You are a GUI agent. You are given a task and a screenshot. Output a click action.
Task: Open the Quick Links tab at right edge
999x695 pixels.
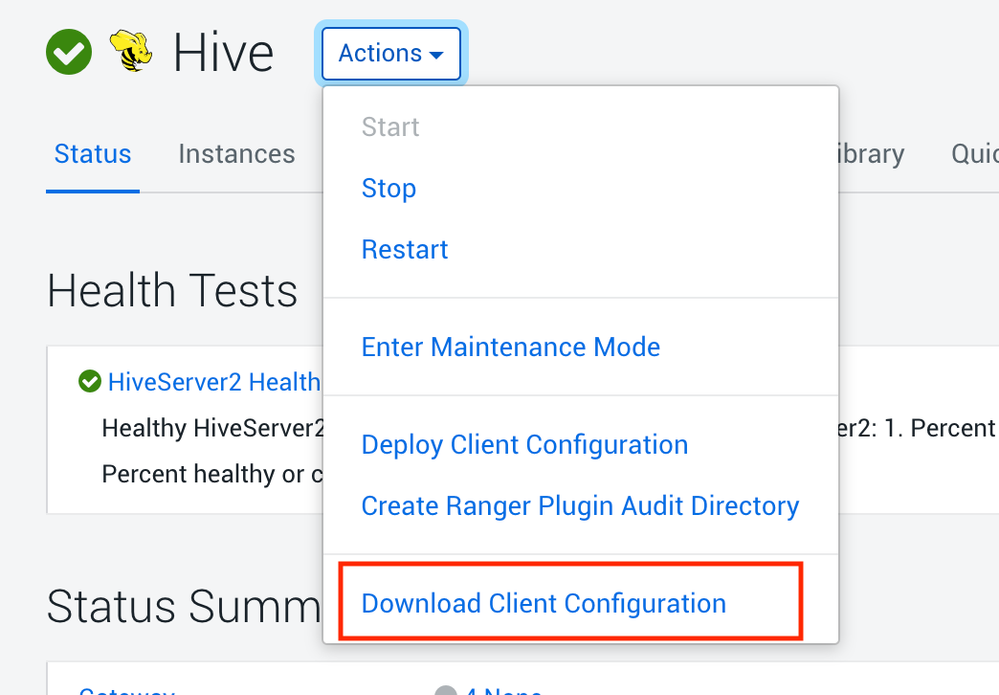click(975, 154)
